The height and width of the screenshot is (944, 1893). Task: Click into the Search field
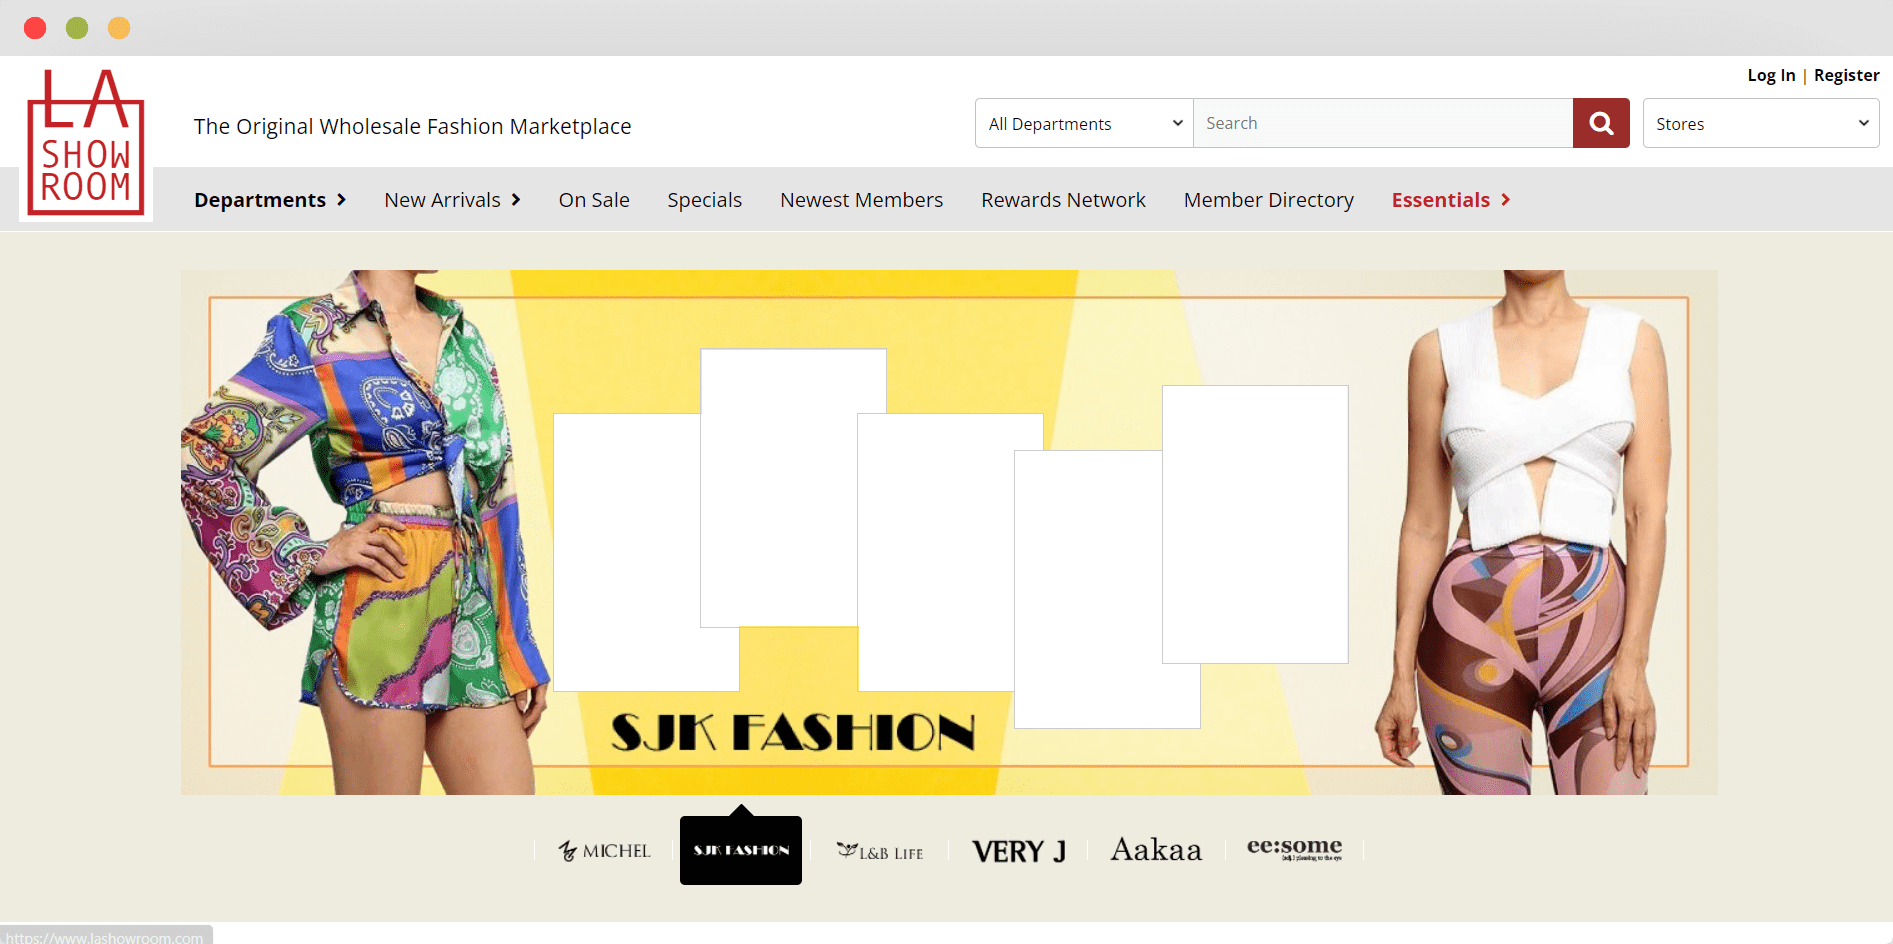click(1383, 123)
